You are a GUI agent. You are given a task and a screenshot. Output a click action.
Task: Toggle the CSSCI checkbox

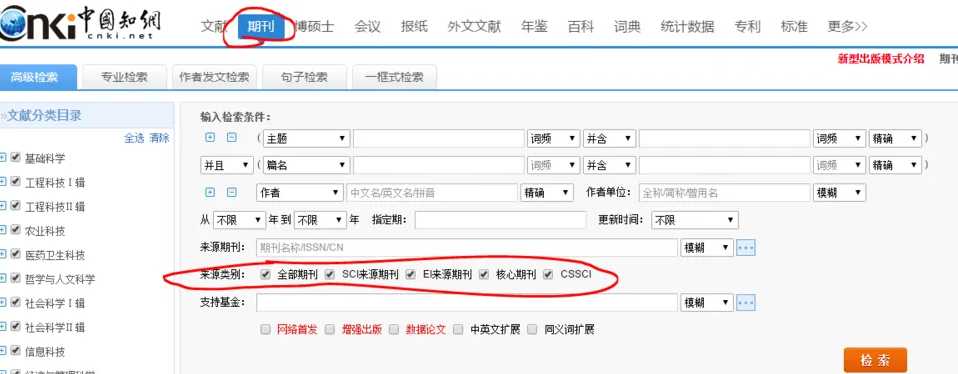(x=548, y=274)
